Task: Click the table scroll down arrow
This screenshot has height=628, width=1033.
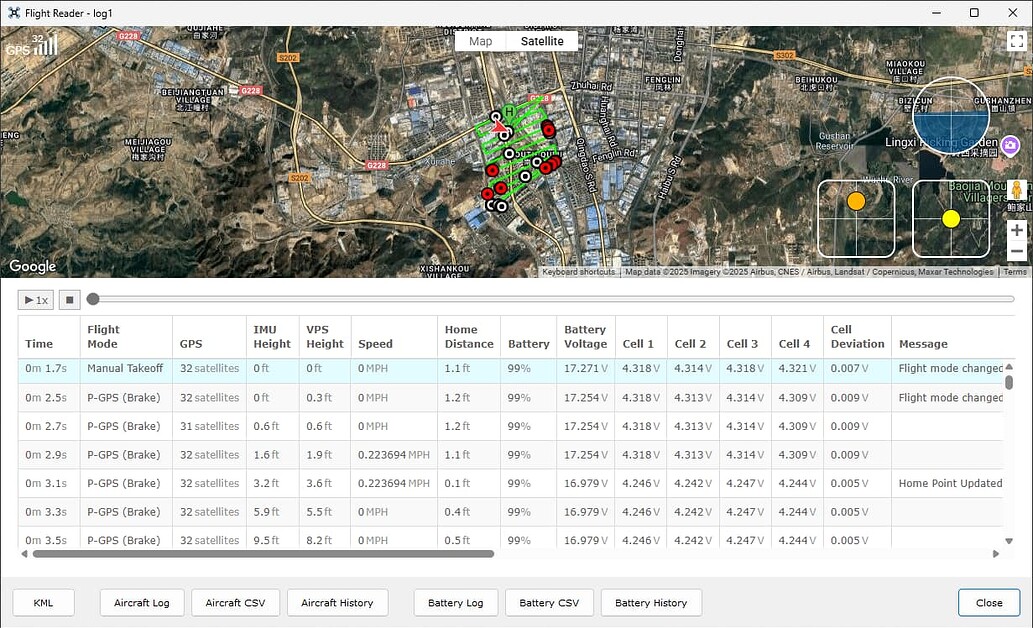Action: [1009, 541]
